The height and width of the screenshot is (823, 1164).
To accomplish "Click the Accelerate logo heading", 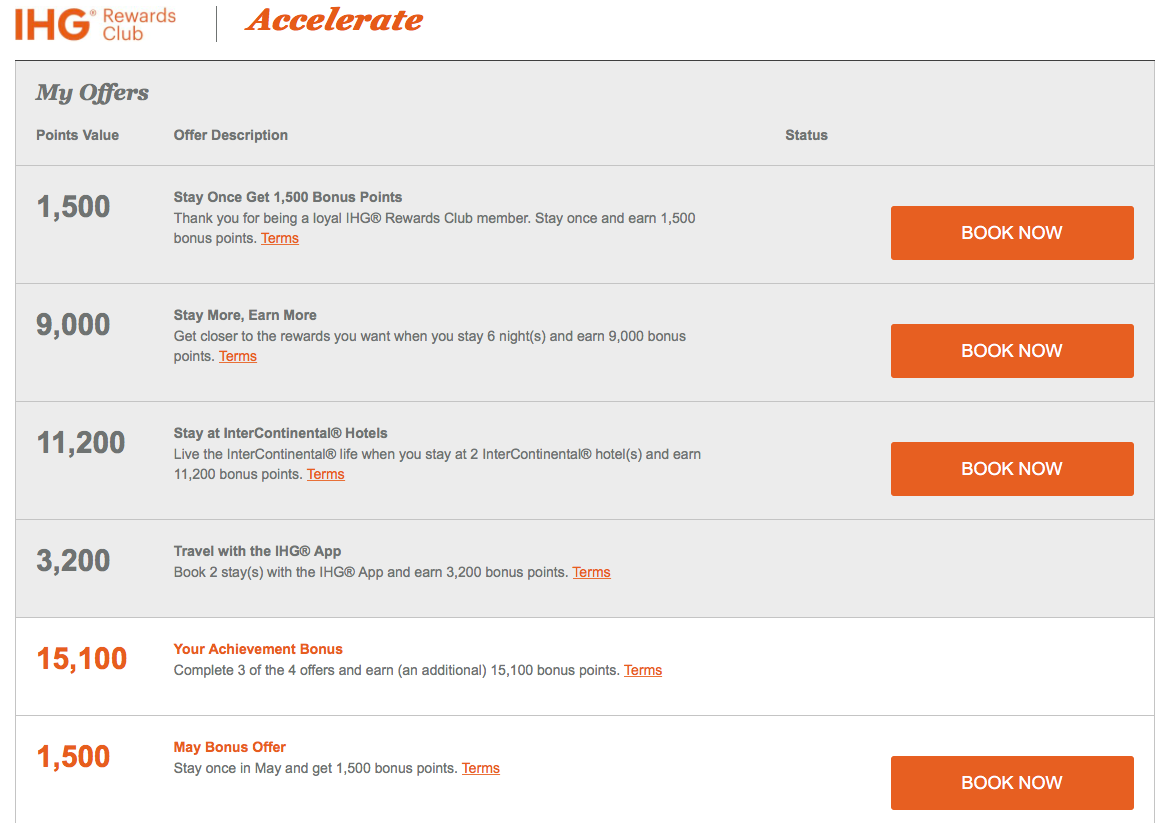I will (x=334, y=20).
